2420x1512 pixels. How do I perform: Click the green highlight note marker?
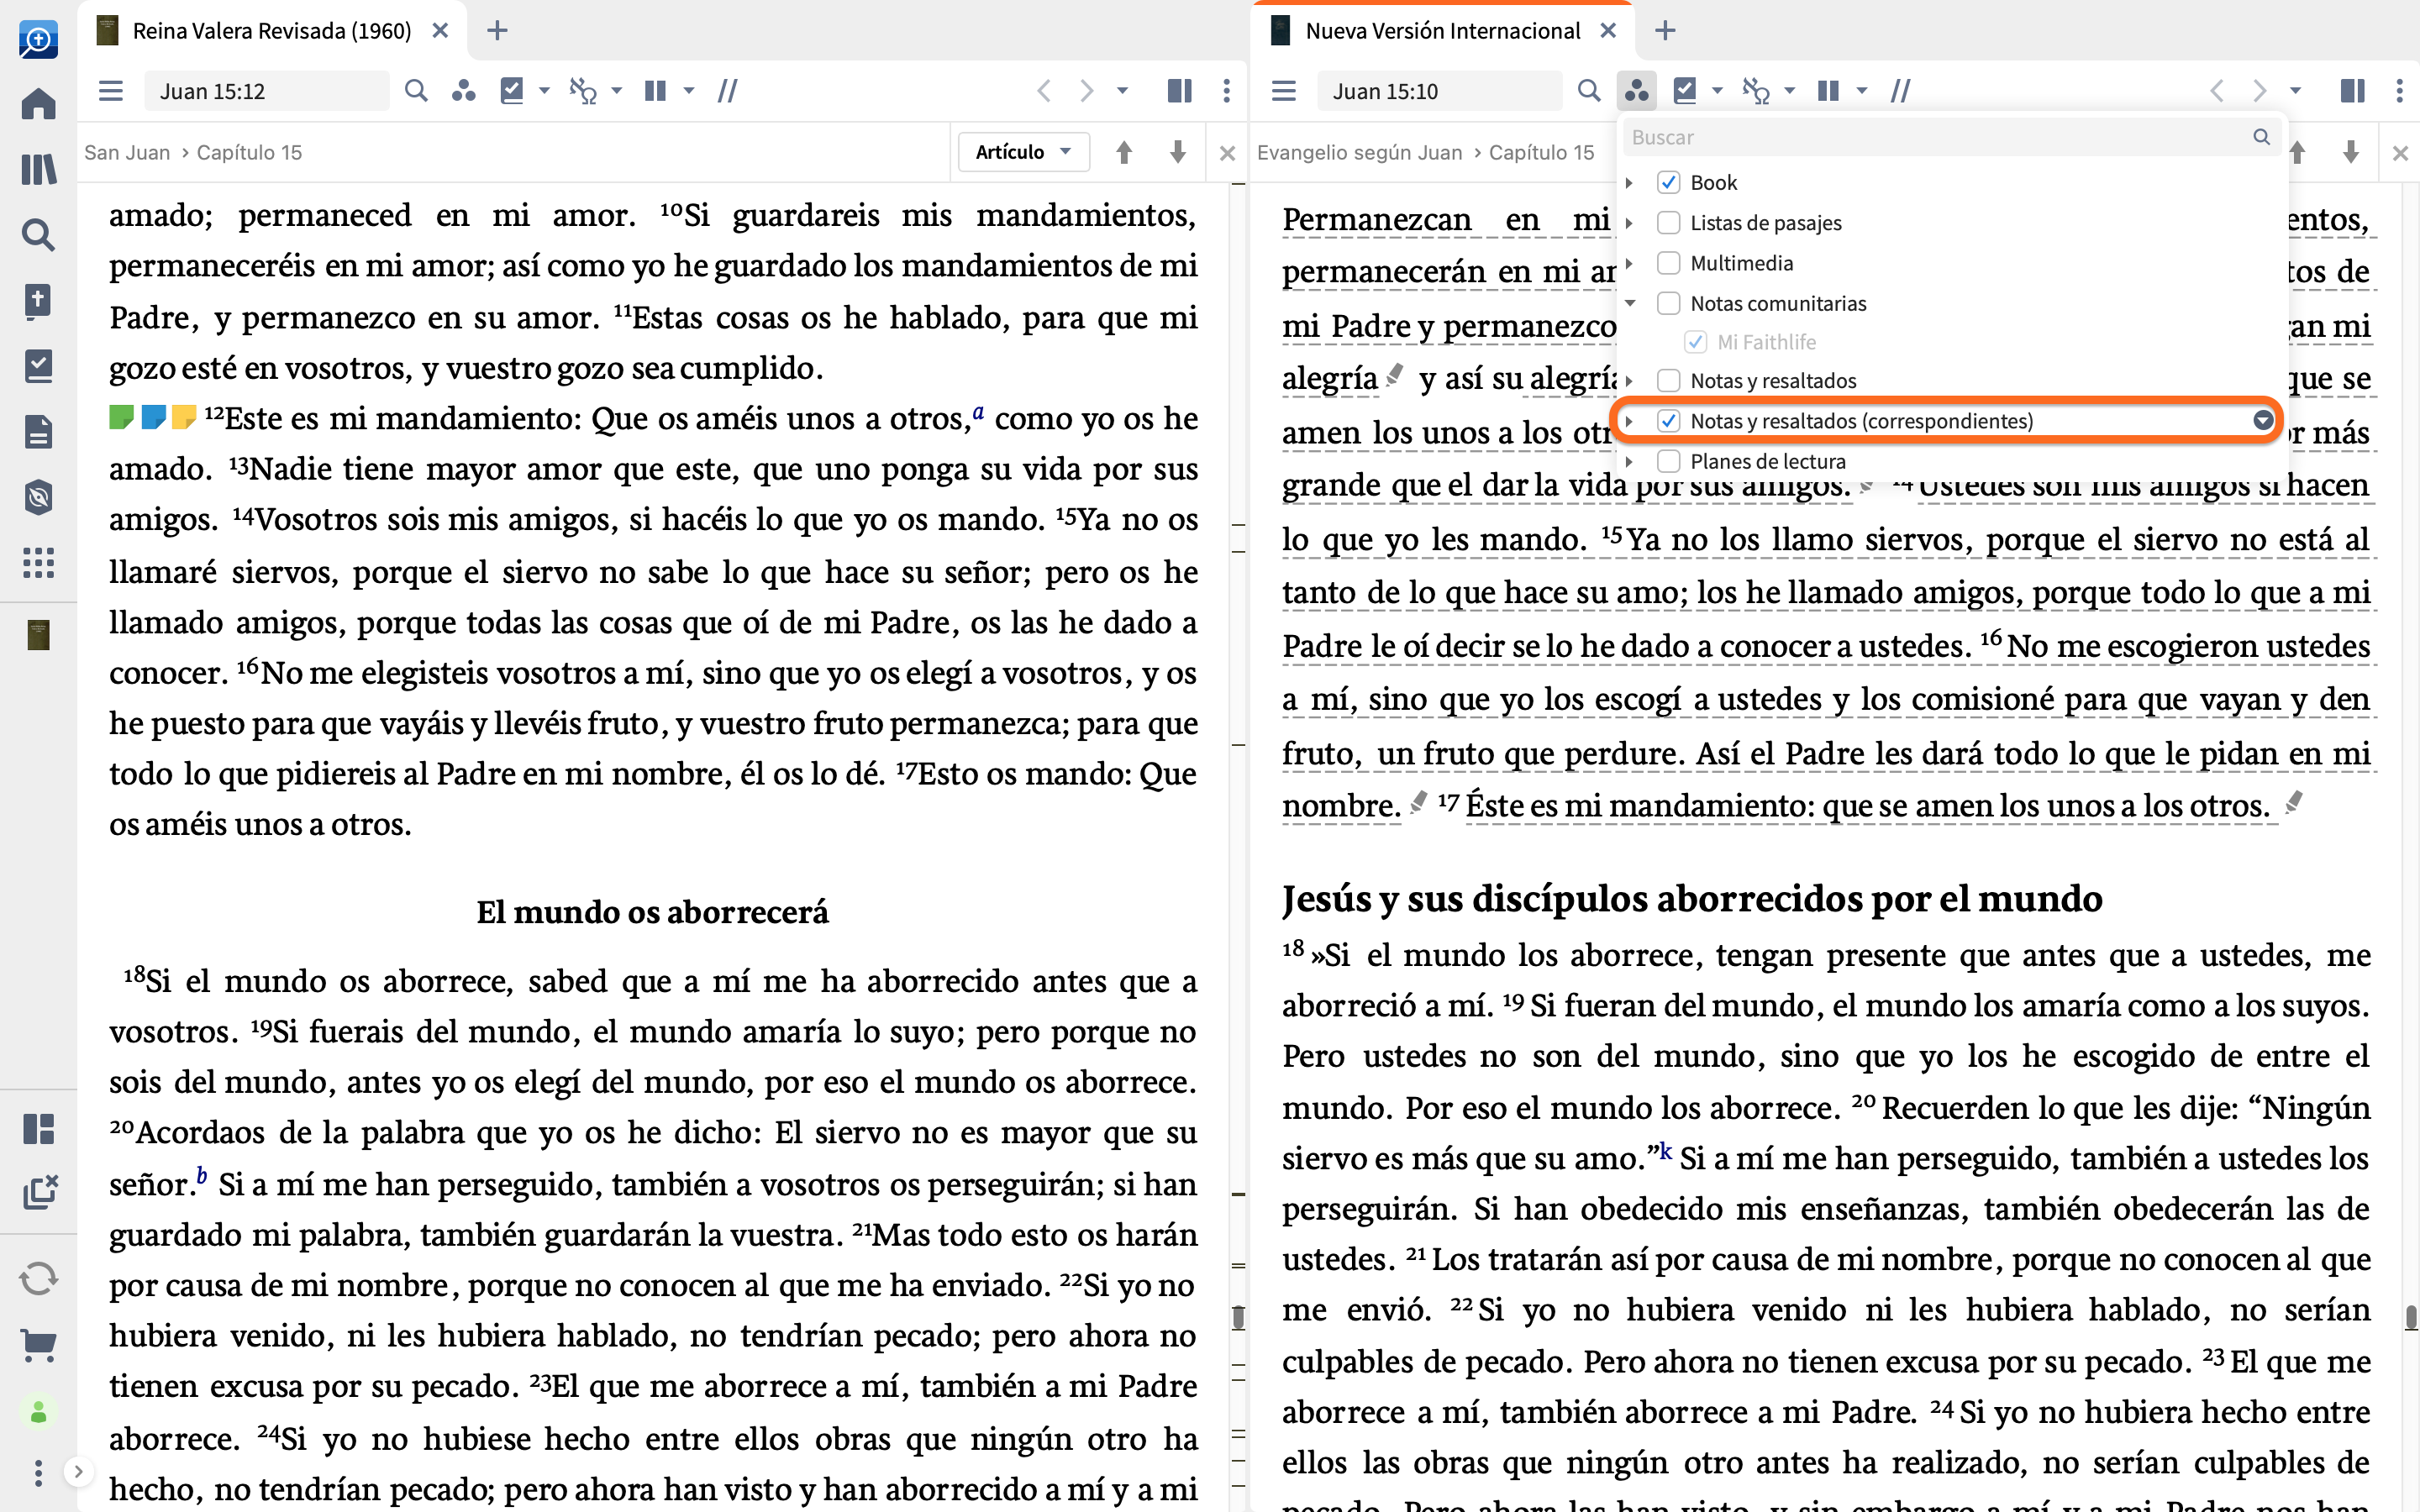coord(121,417)
